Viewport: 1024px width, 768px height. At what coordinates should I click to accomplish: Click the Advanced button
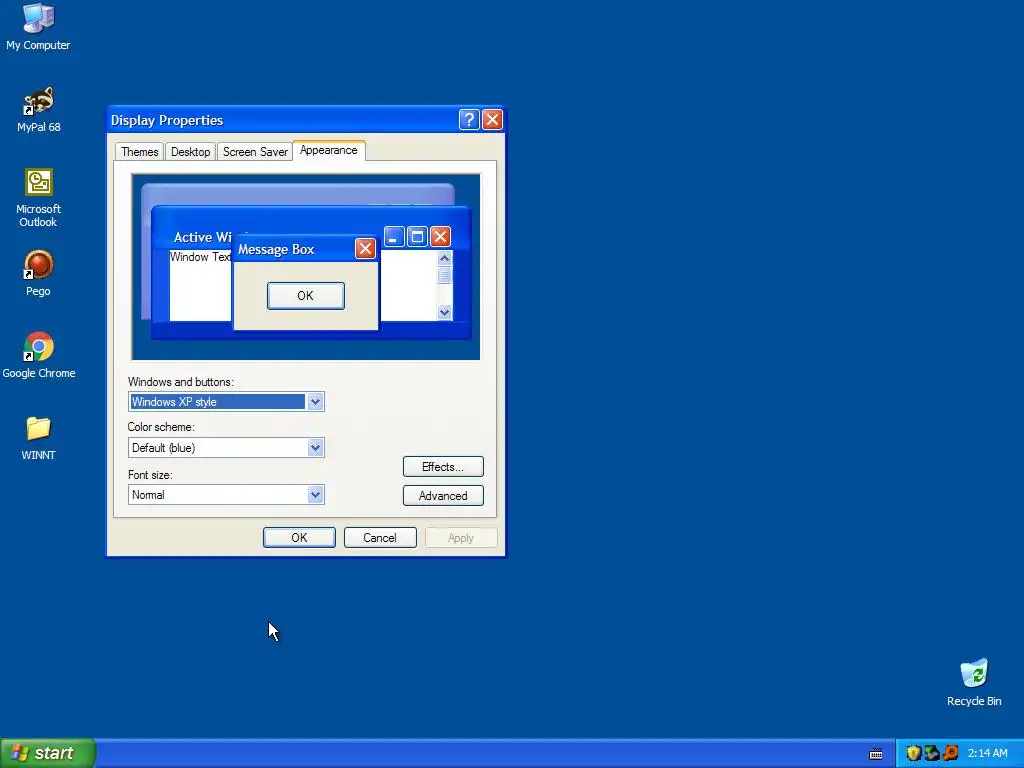pos(443,496)
